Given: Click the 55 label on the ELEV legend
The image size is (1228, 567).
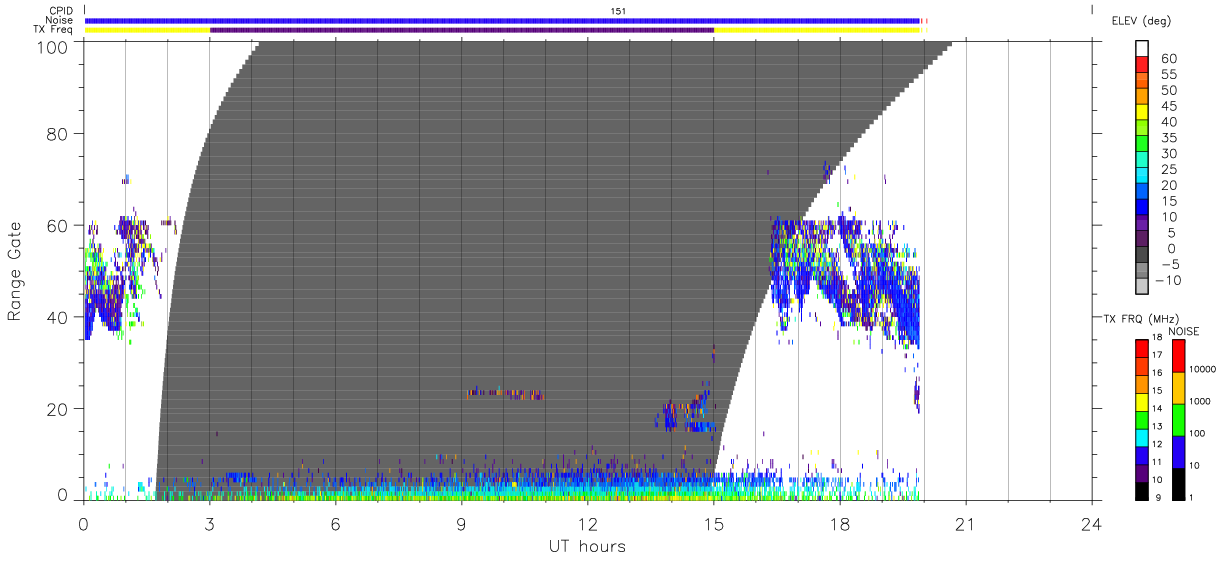Looking at the screenshot, I should pyautogui.click(x=1170, y=74).
